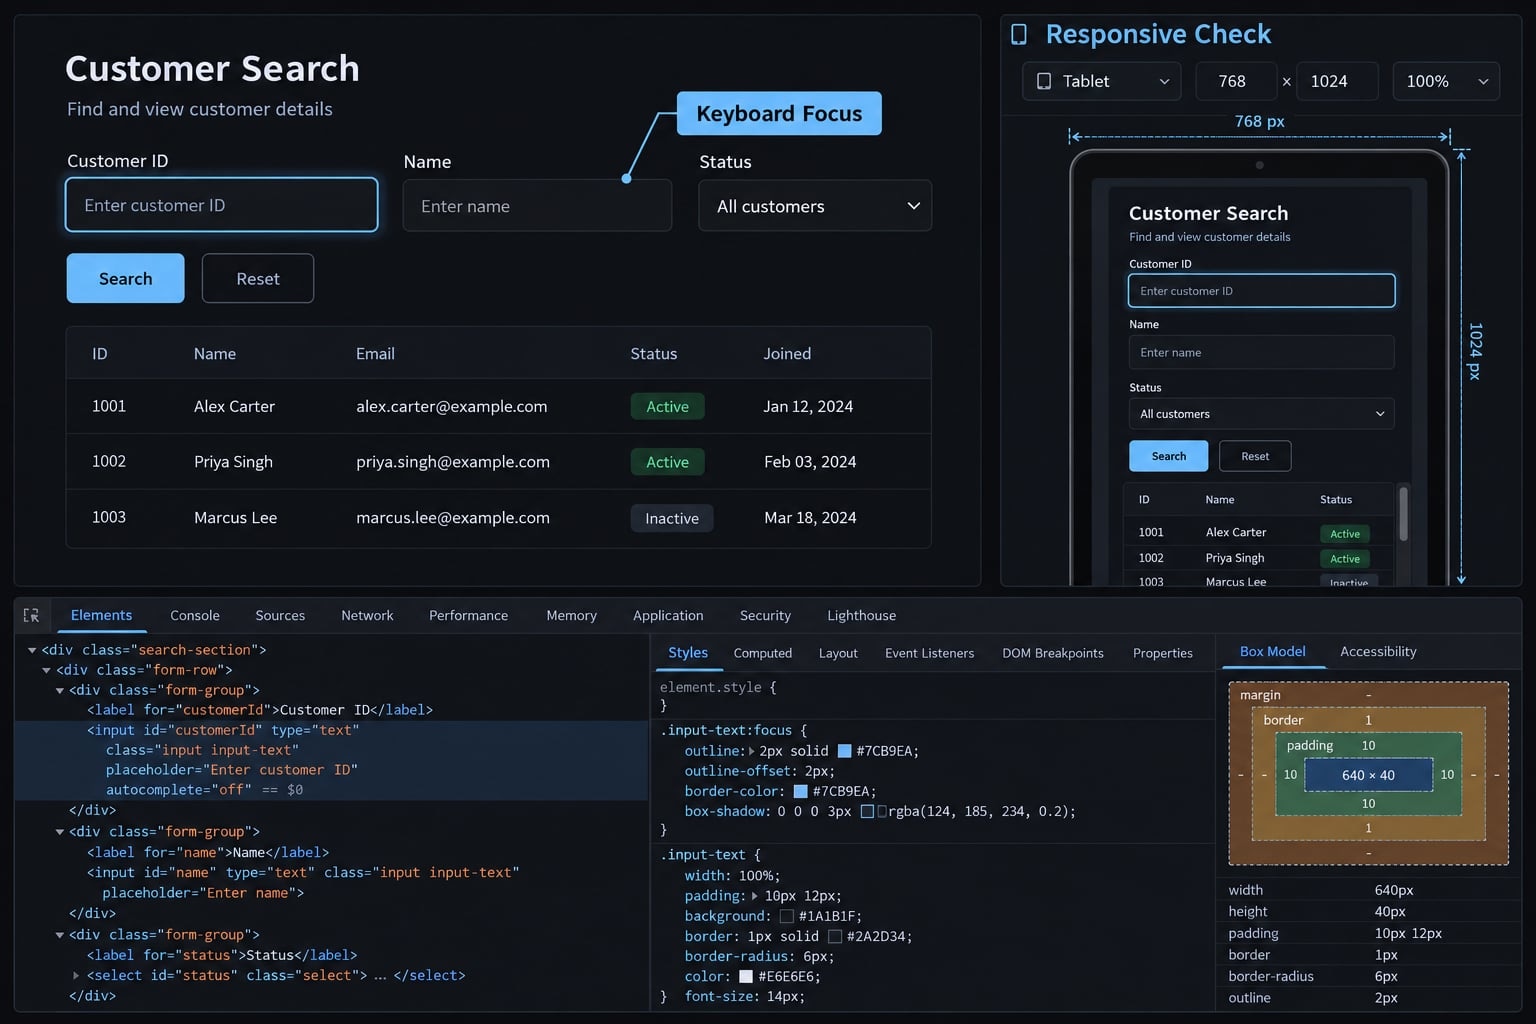The width and height of the screenshot is (1536, 1024).
Task: Activate the inspect element picker icon
Action: point(31,616)
